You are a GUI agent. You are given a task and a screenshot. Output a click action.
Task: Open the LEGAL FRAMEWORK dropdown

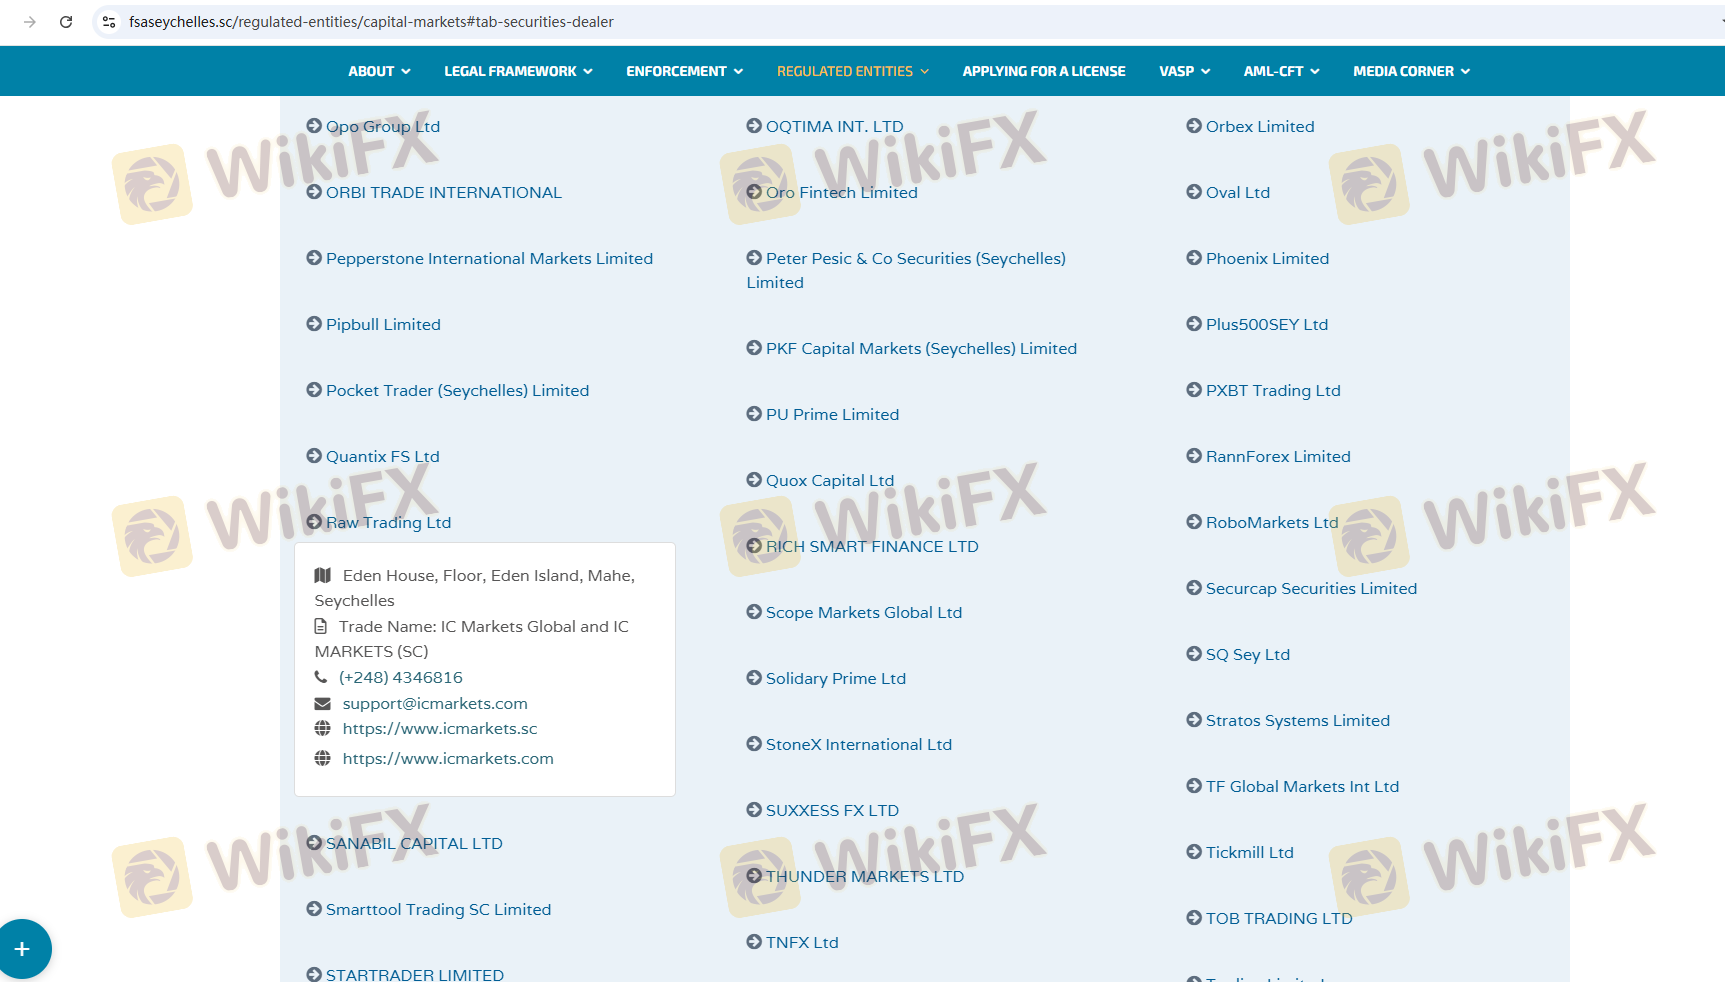pos(518,71)
